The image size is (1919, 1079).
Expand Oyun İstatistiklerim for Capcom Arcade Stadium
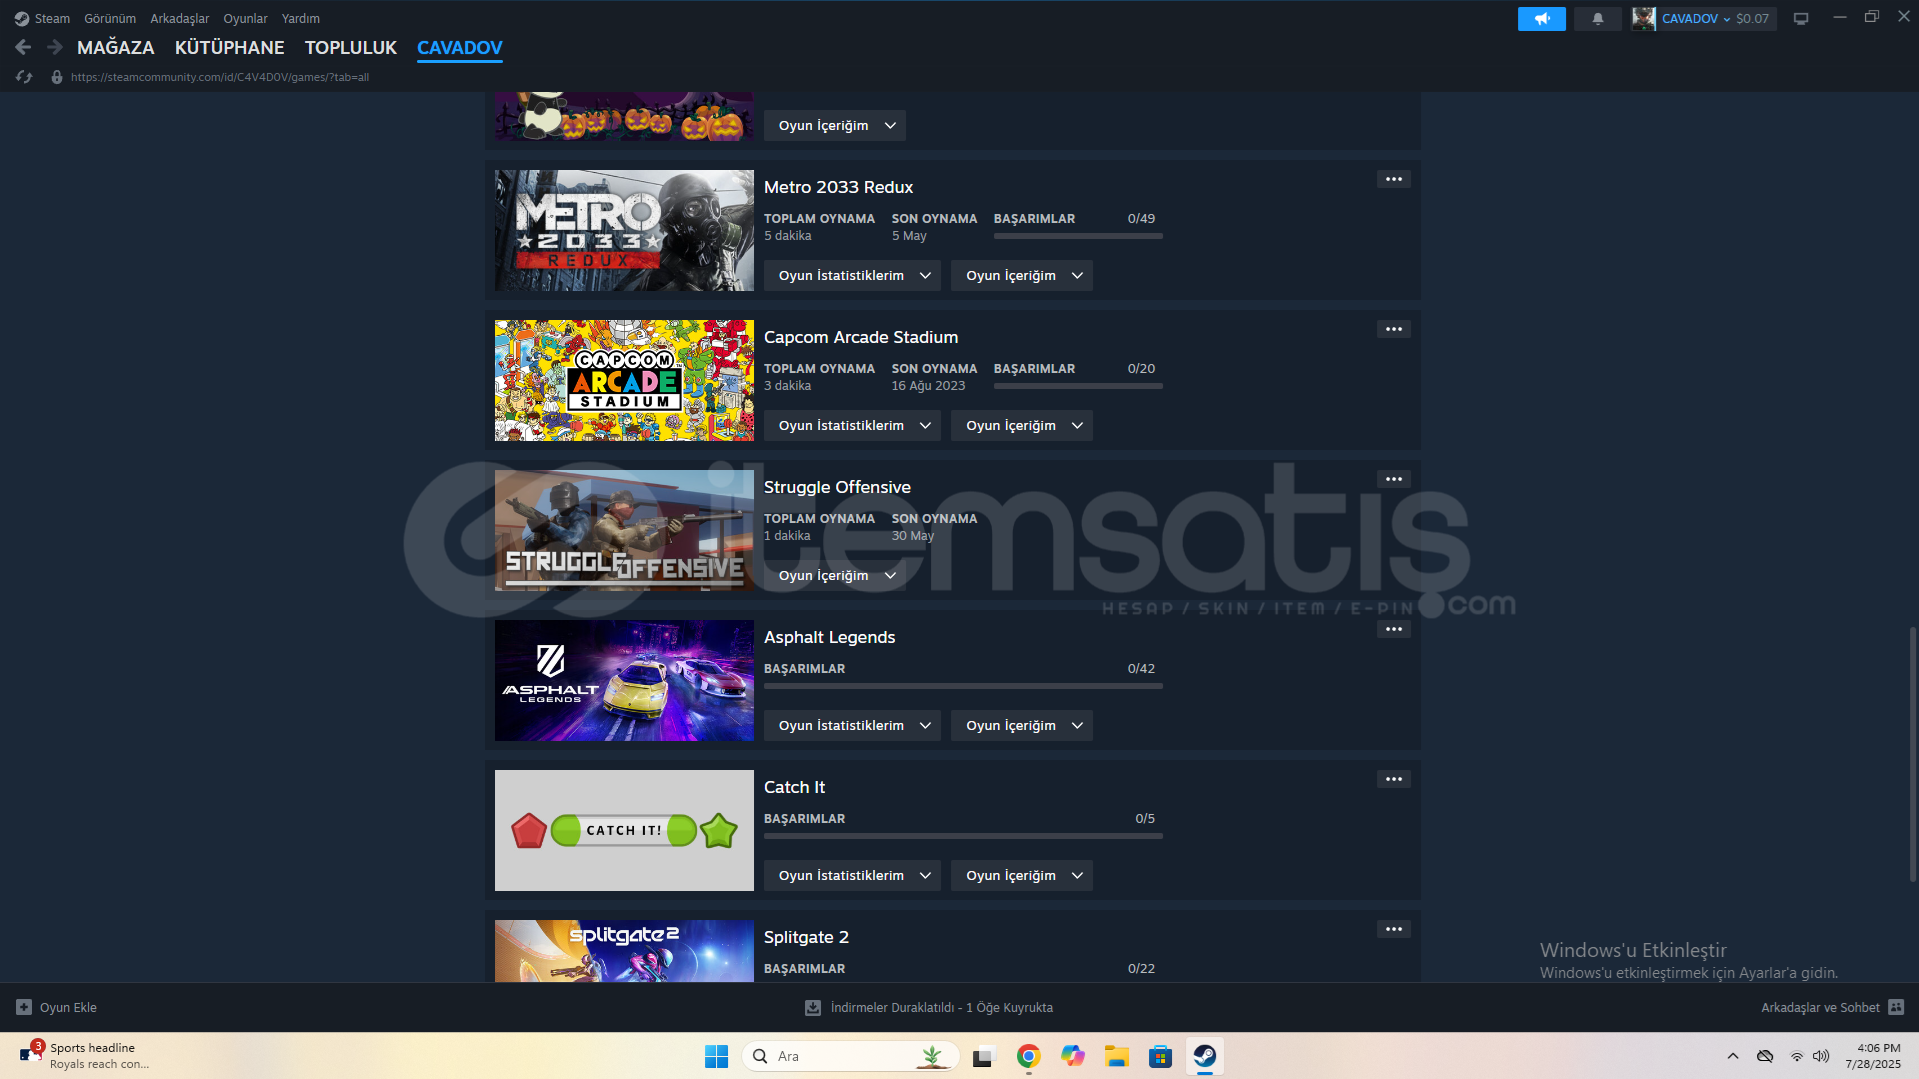852,425
